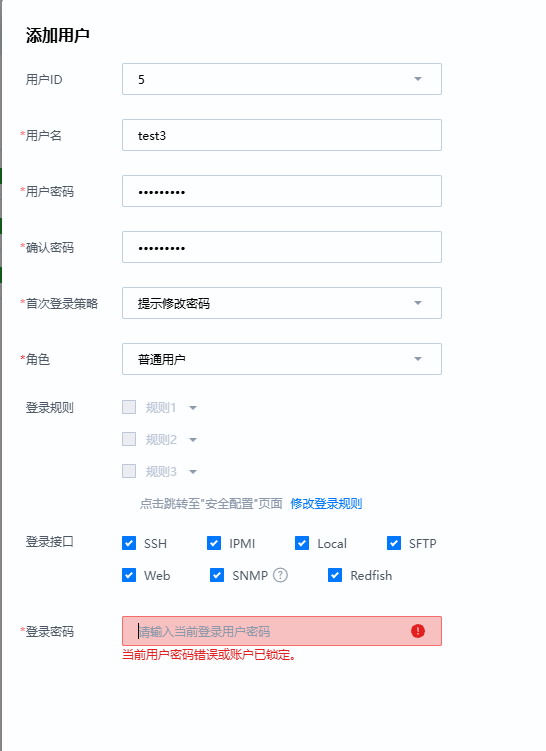This screenshot has height=751, width=546.
Task: Disable the SFTP checkbox
Action: pyautogui.click(x=394, y=543)
